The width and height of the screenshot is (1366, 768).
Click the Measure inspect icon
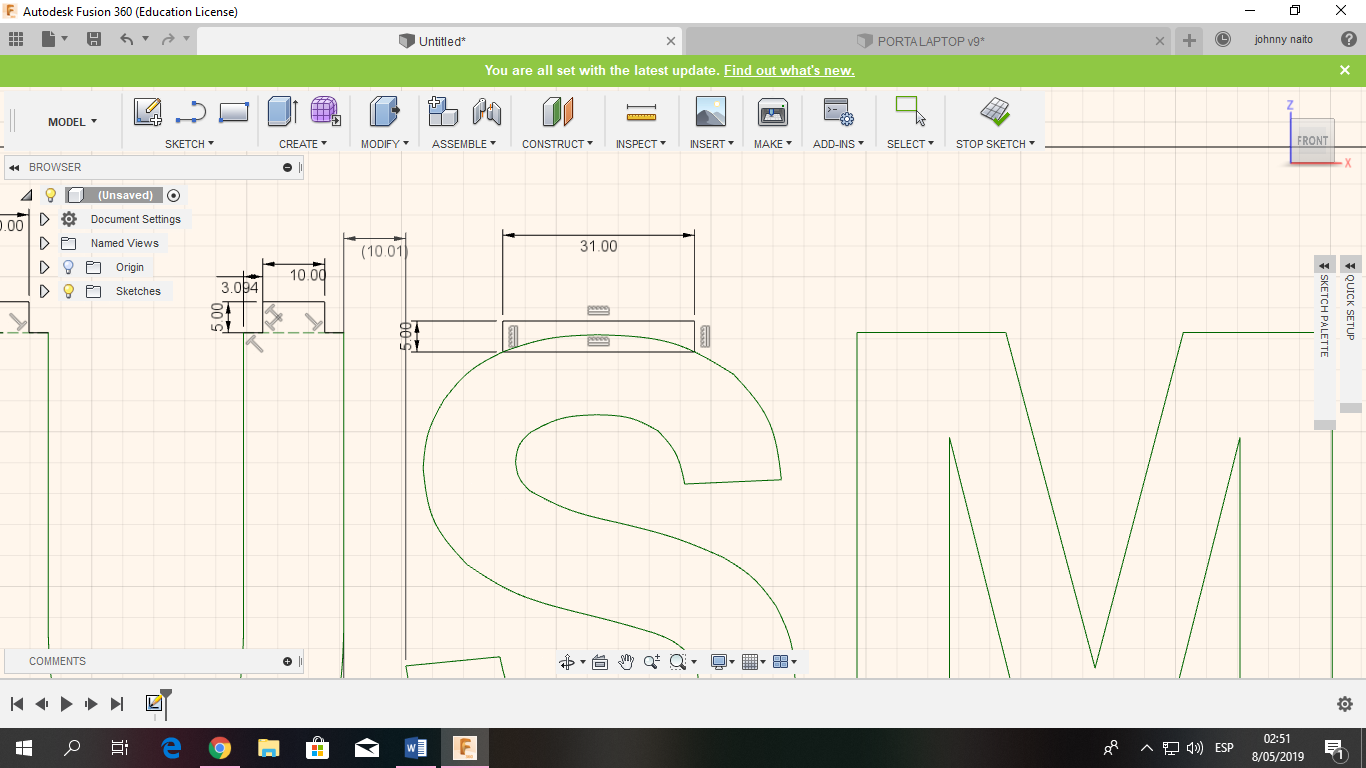click(x=641, y=111)
